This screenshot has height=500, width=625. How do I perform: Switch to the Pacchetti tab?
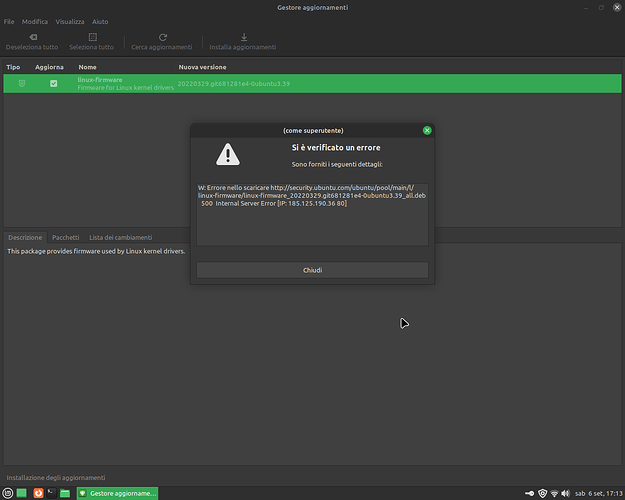[66, 237]
